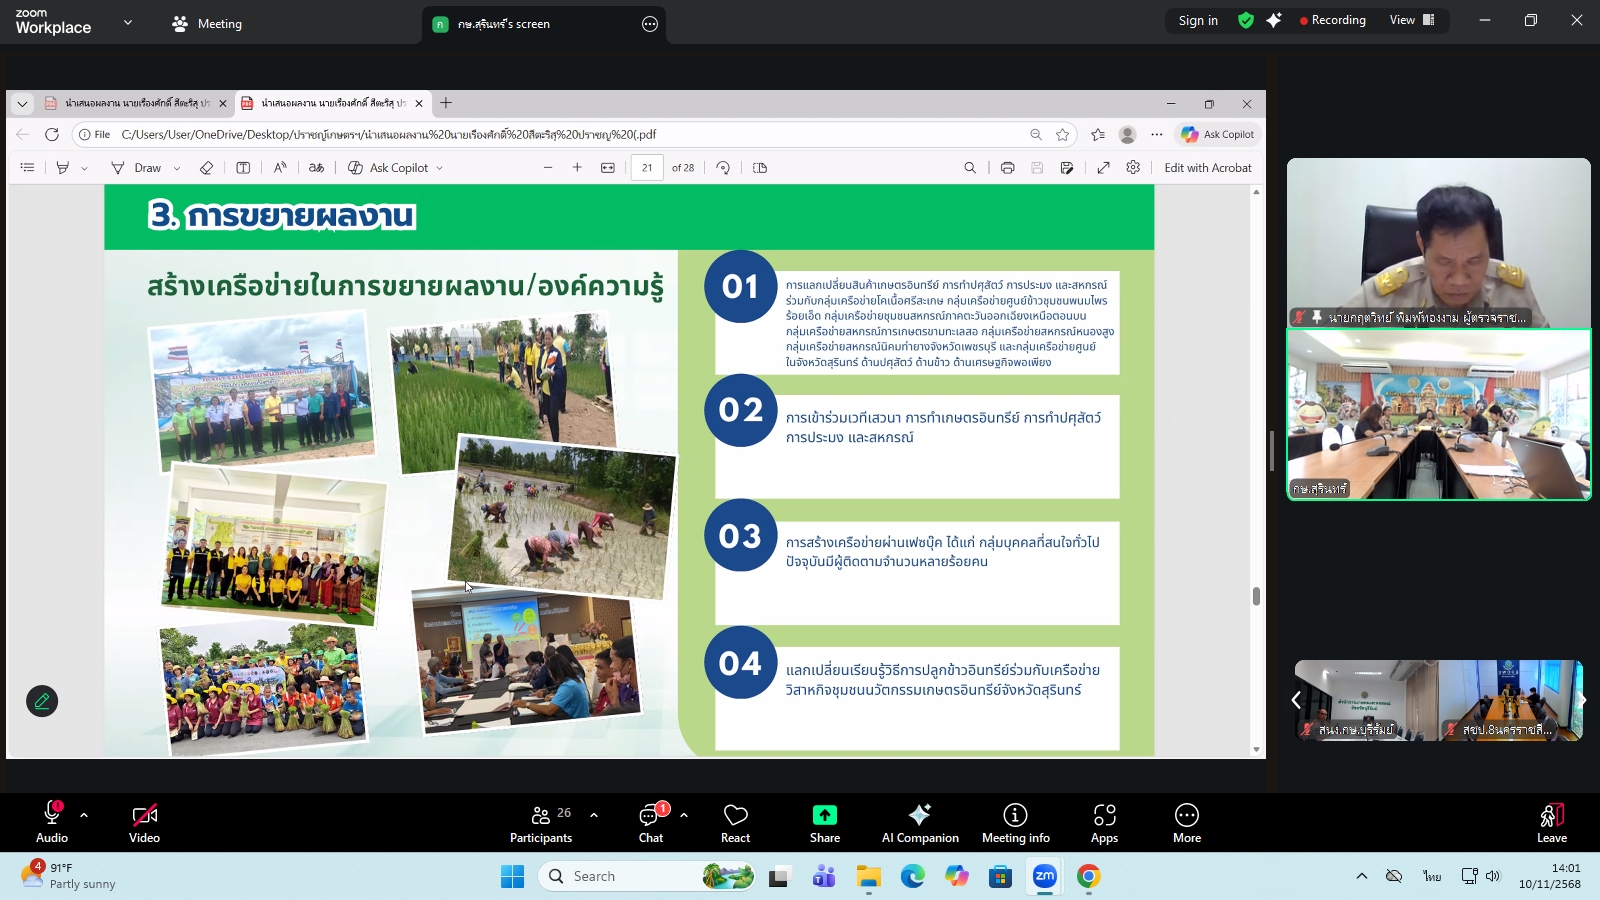Click the page number input field showing 21

pos(648,167)
